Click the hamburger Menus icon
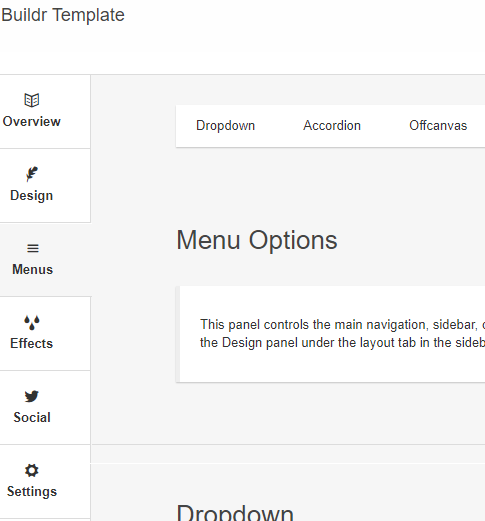The width and height of the screenshot is (485, 521). (33, 248)
